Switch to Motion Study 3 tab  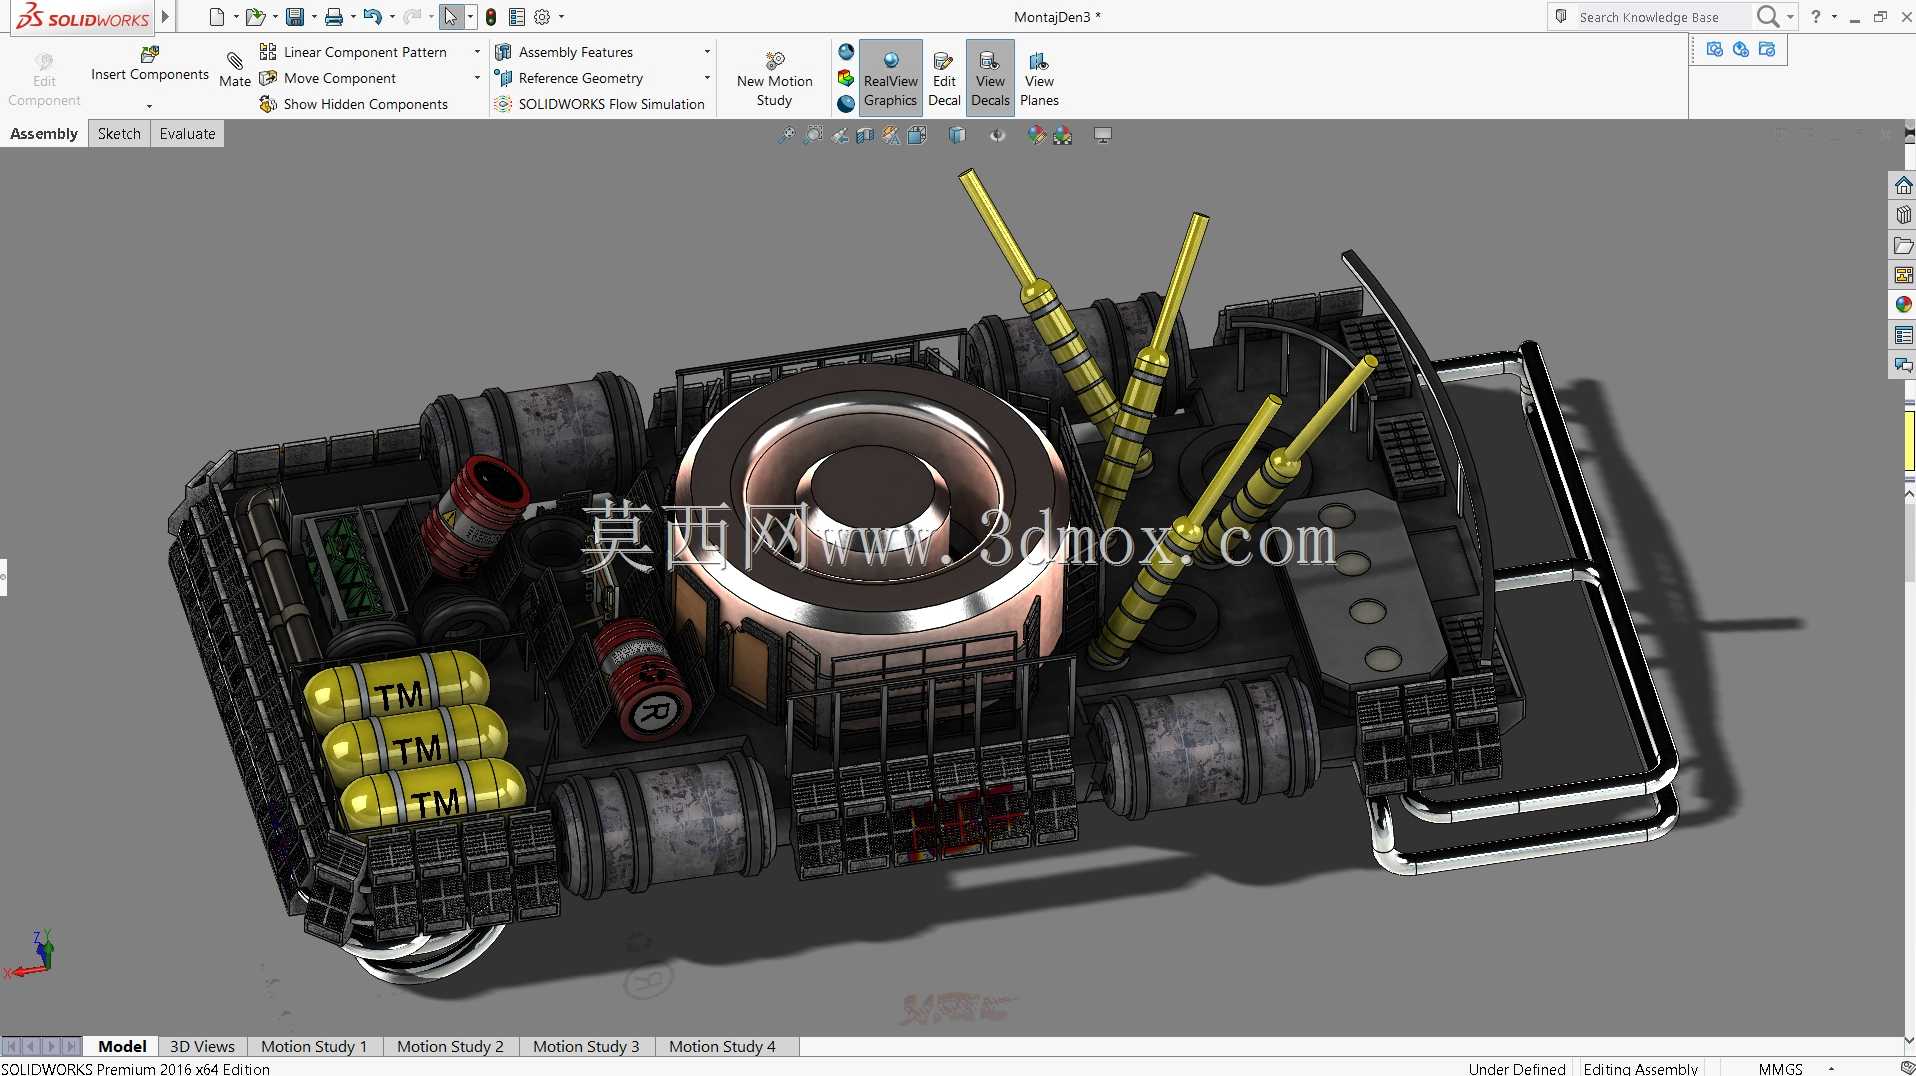coord(586,1047)
